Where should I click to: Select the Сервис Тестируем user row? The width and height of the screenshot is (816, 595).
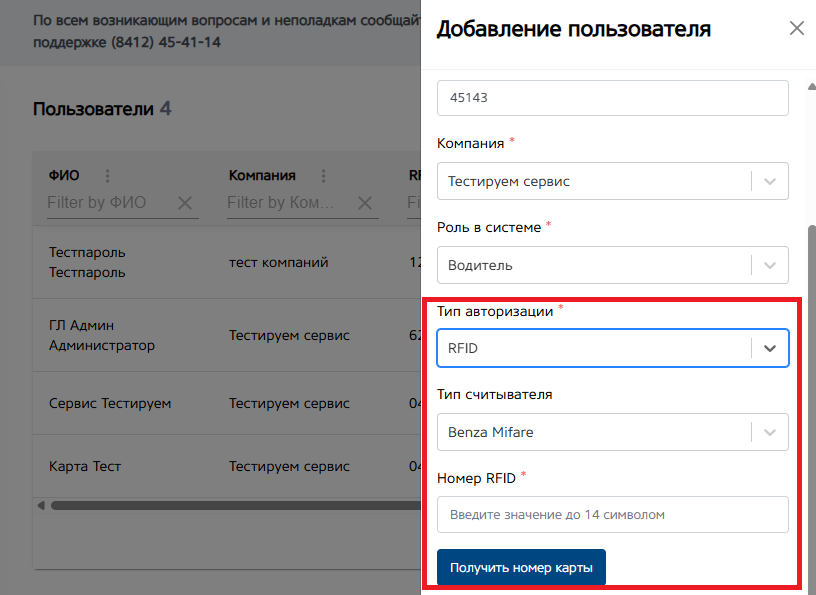pyautogui.click(x=227, y=403)
